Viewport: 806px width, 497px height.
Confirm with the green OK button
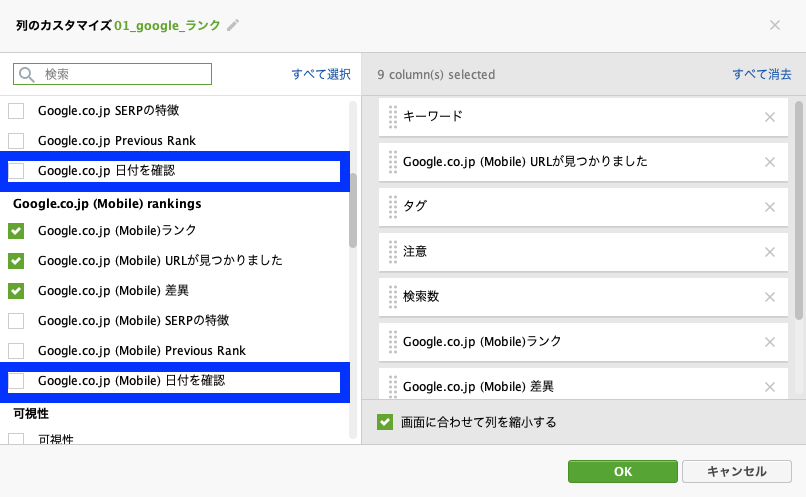tap(622, 471)
